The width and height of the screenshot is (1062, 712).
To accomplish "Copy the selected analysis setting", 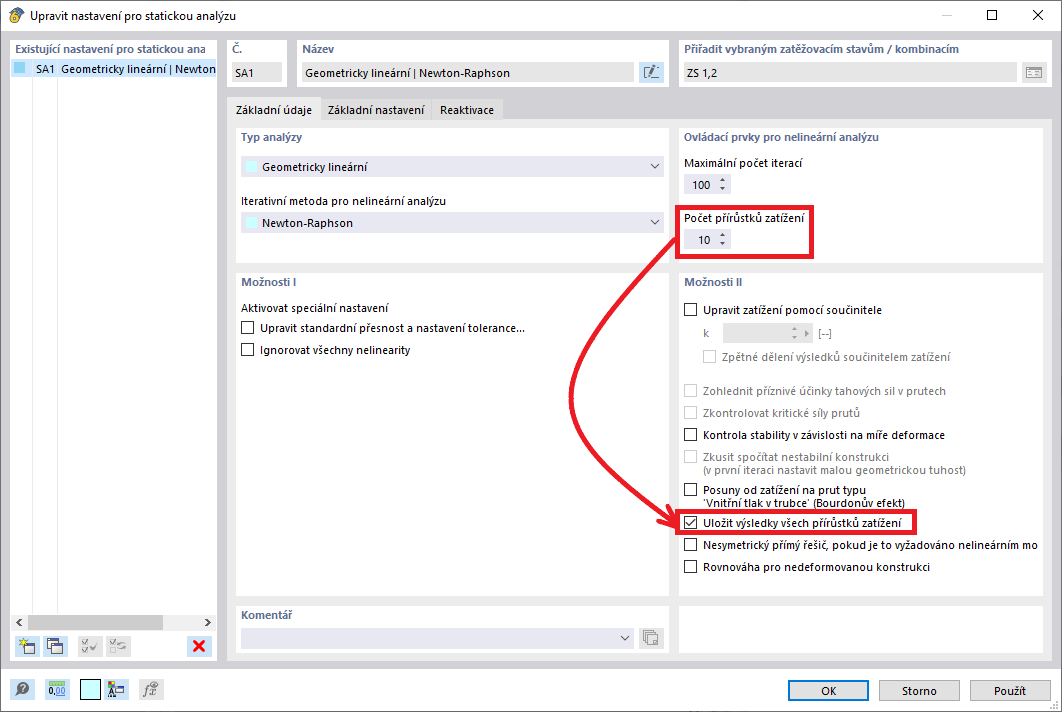I will [x=56, y=646].
